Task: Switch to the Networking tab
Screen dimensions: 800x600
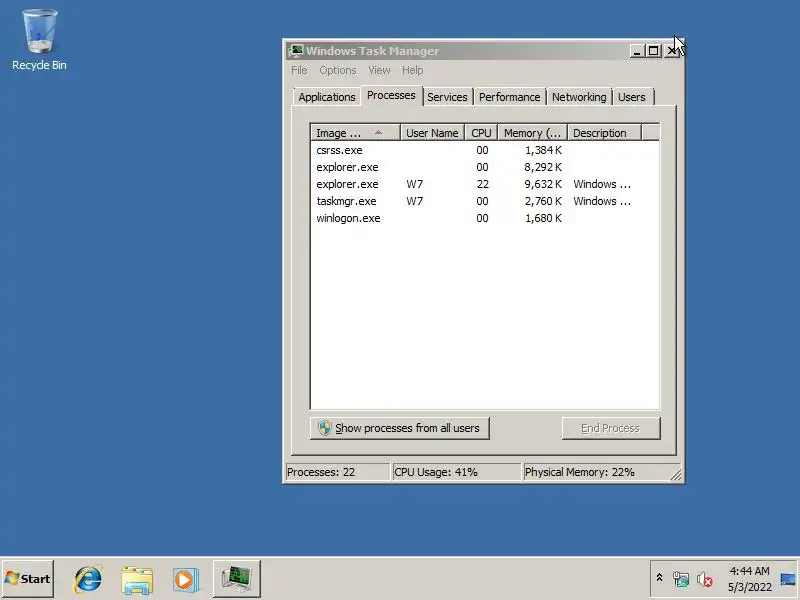Action: coord(579,97)
